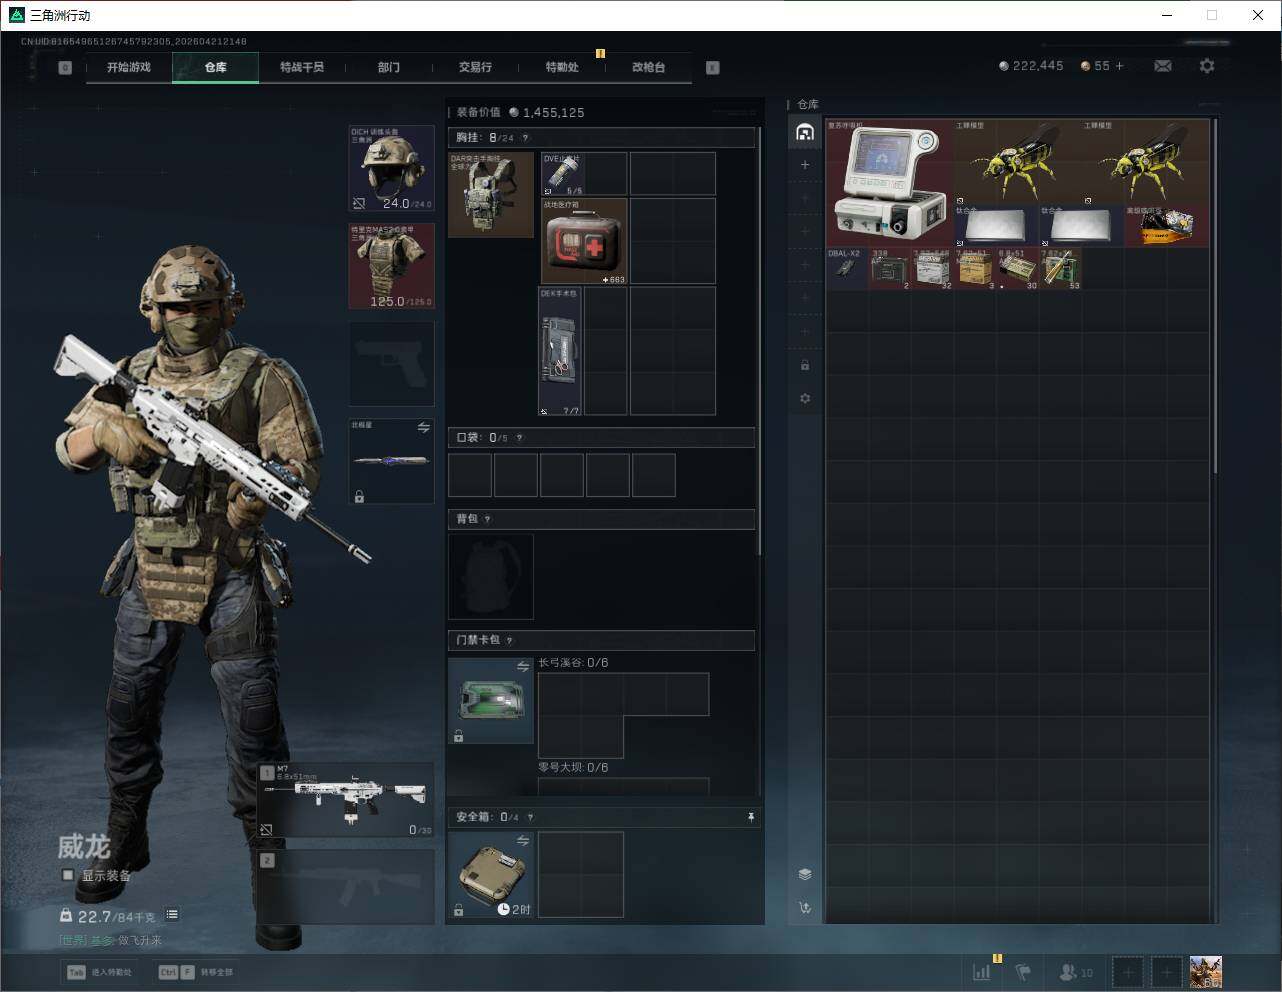Image resolution: width=1282 pixels, height=992 pixels.
Task: Select the second 工蜂模型 bee model item
Action: coord(1145,162)
